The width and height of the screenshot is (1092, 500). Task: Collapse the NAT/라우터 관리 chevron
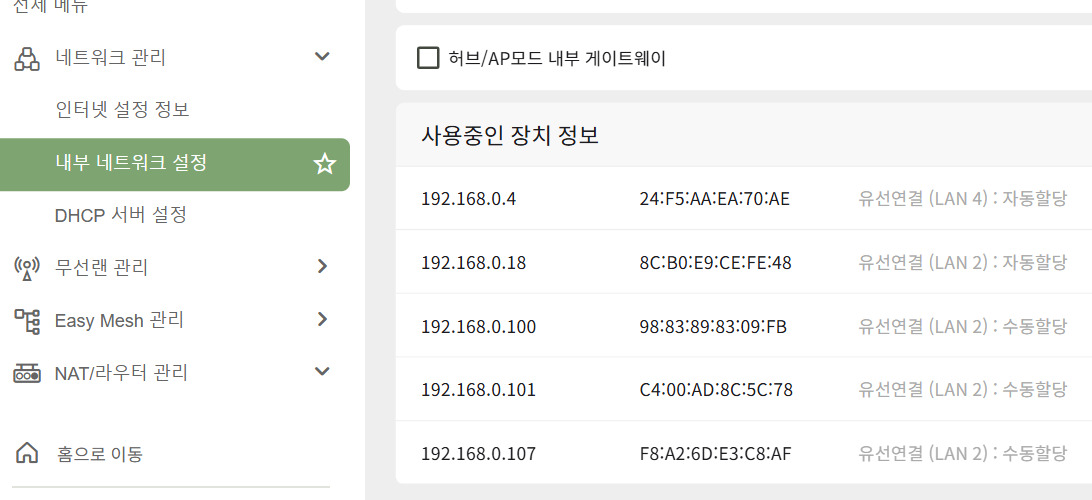[322, 371]
